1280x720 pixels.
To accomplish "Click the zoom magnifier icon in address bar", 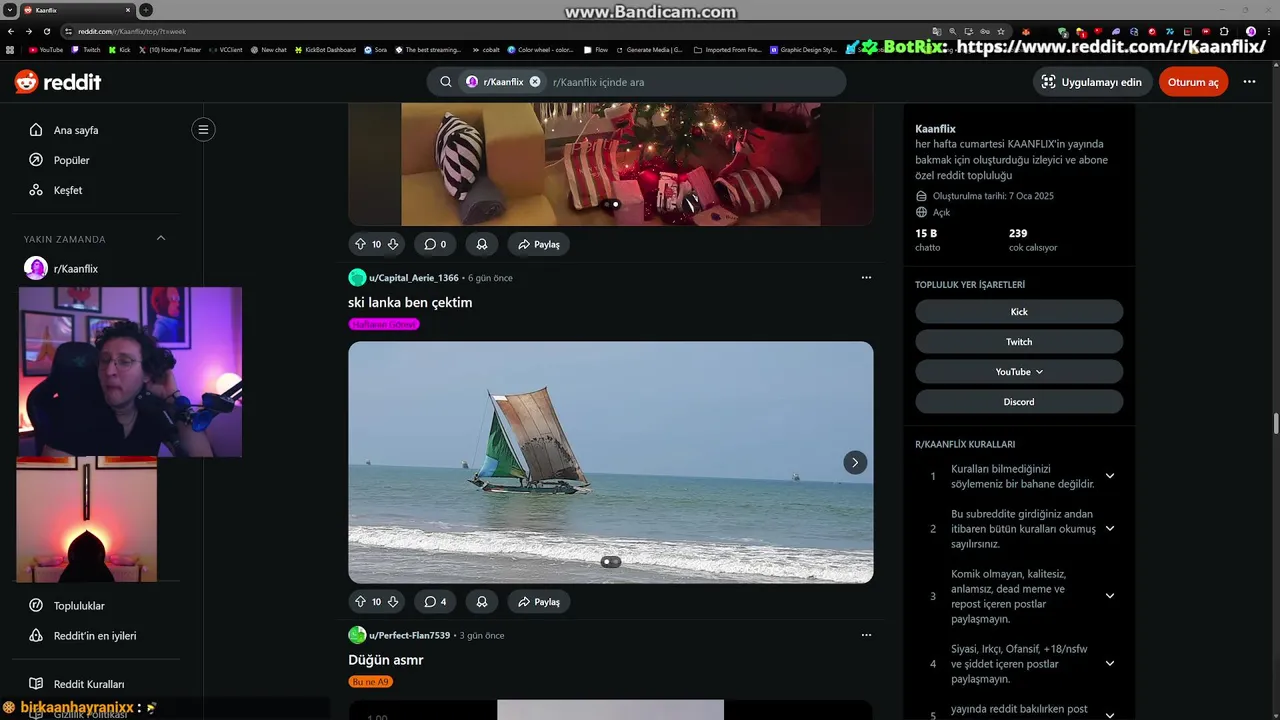I will coord(952,31).
